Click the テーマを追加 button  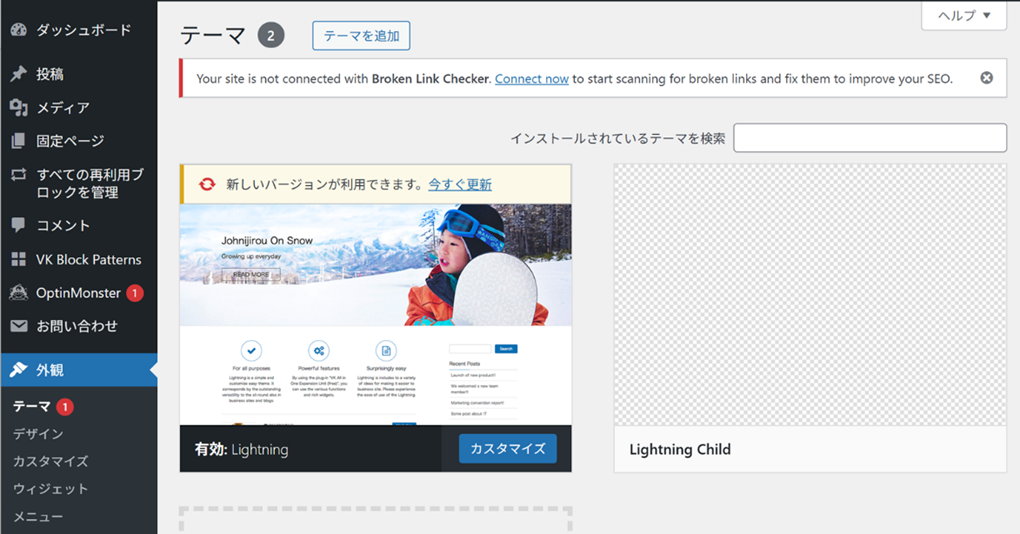click(361, 36)
